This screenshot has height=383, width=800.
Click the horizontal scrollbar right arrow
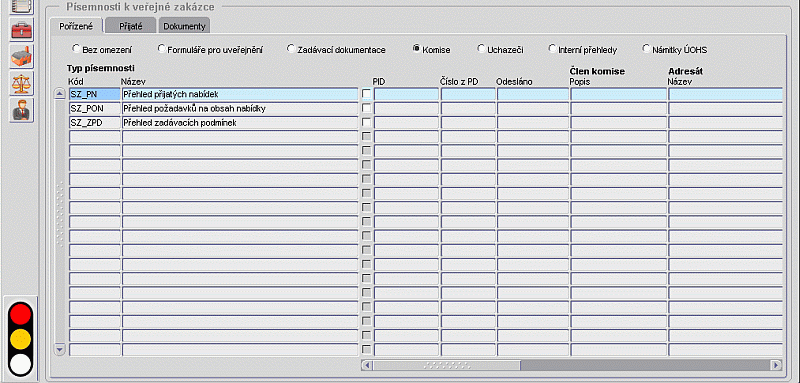[777, 365]
